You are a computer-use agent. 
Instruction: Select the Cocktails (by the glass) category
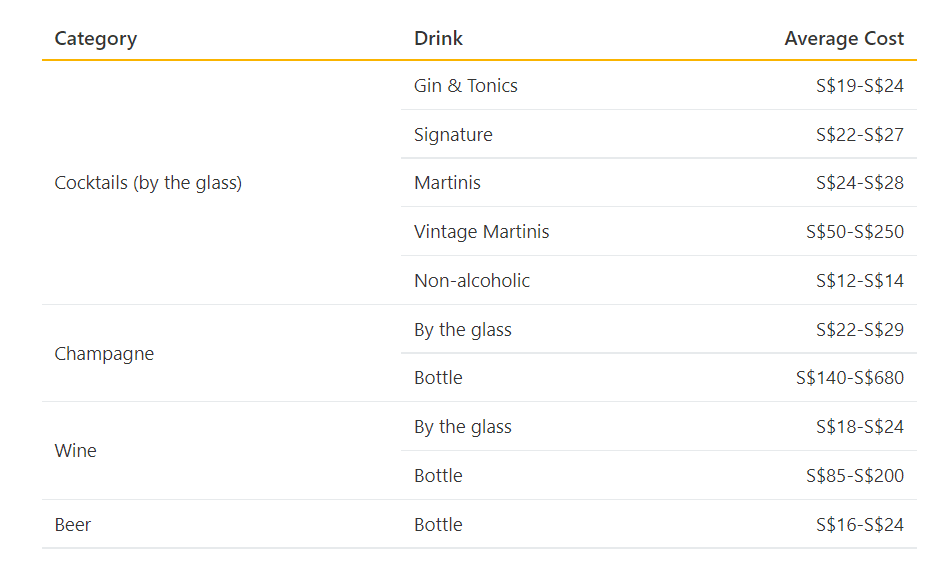[x=148, y=183]
